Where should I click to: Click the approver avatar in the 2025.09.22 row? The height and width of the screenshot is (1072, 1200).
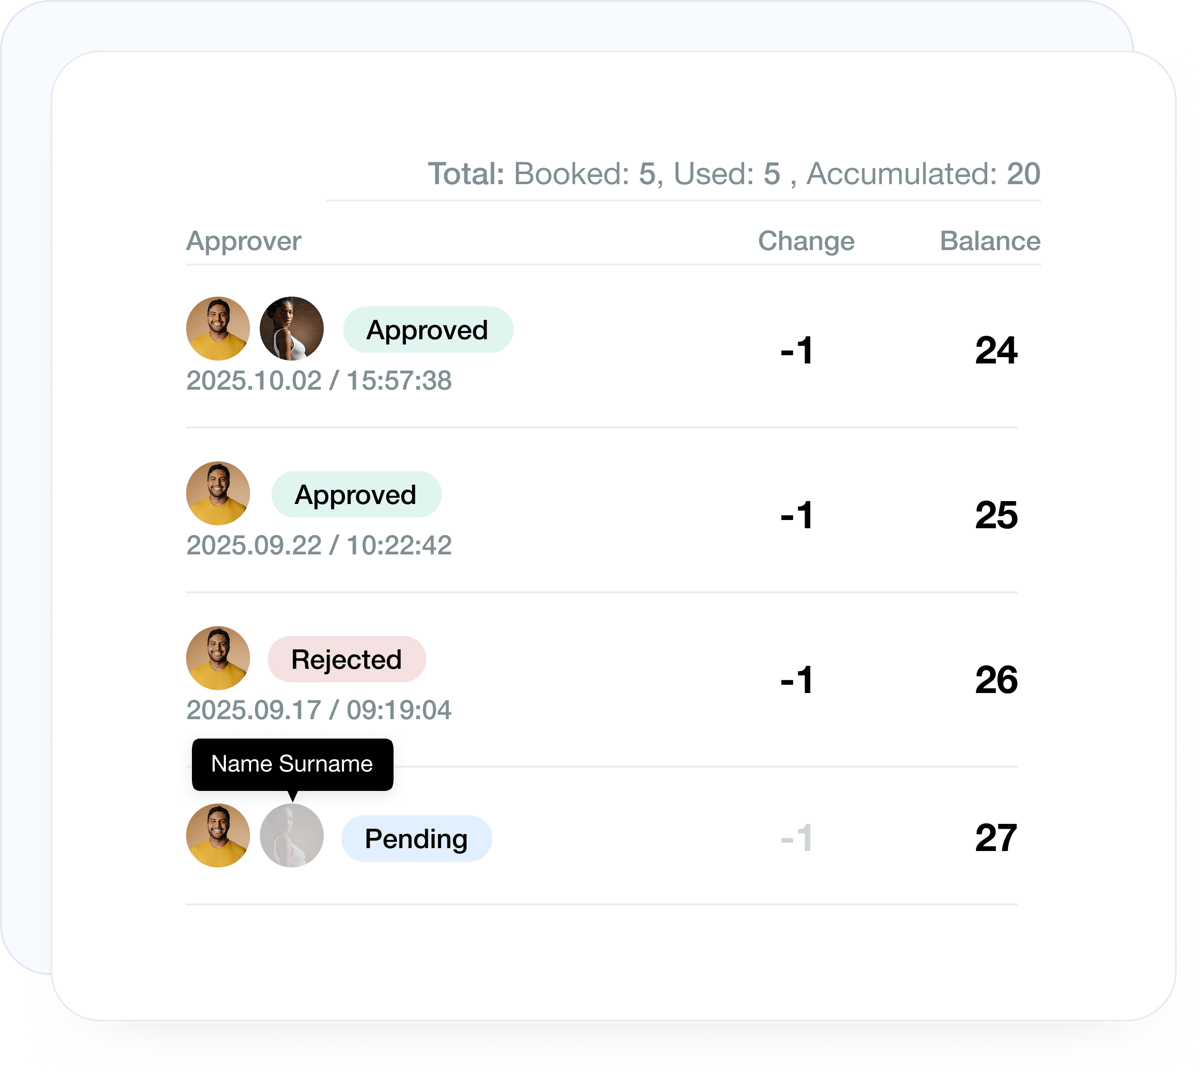(217, 493)
